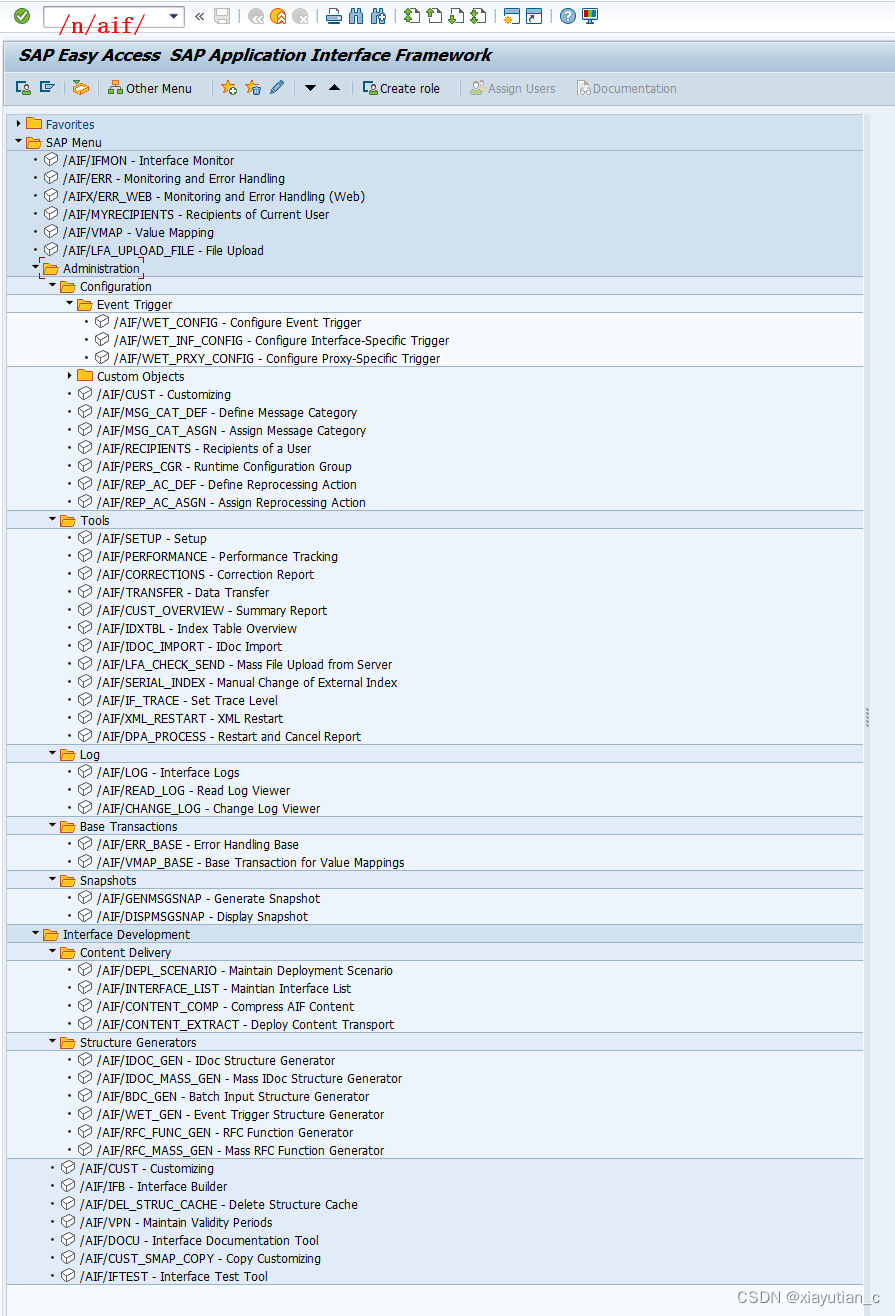Click the Save icon in the standard toolbar
The width and height of the screenshot is (895, 1316).
pyautogui.click(x=220, y=16)
